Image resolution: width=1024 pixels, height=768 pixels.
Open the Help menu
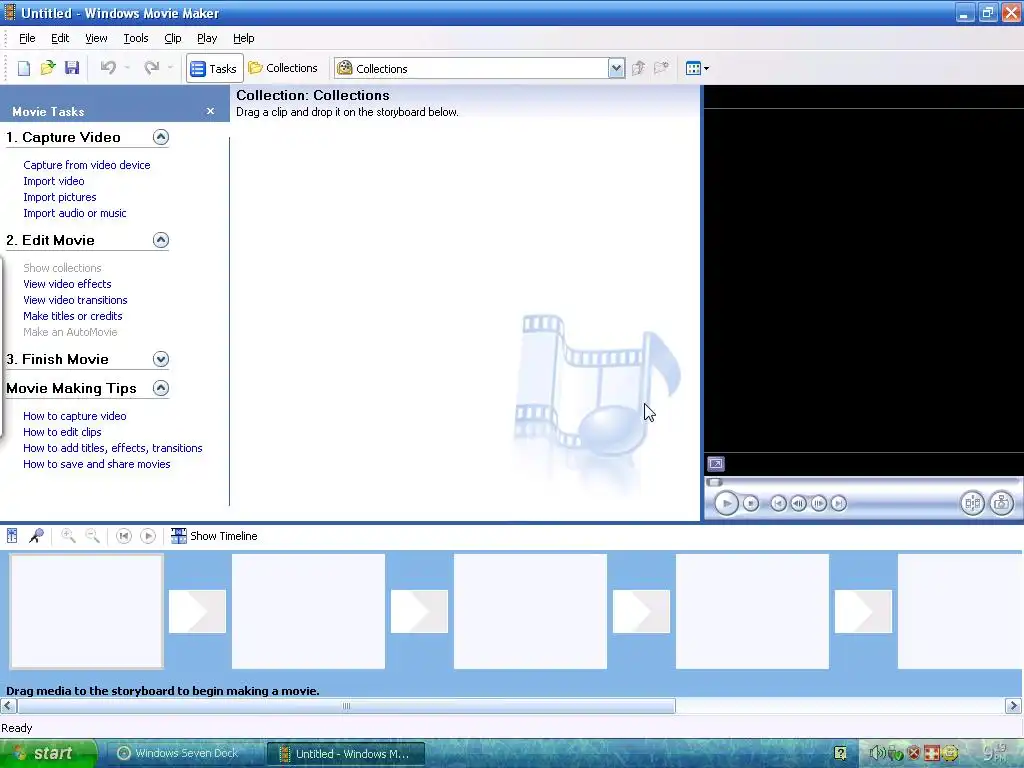coord(244,38)
